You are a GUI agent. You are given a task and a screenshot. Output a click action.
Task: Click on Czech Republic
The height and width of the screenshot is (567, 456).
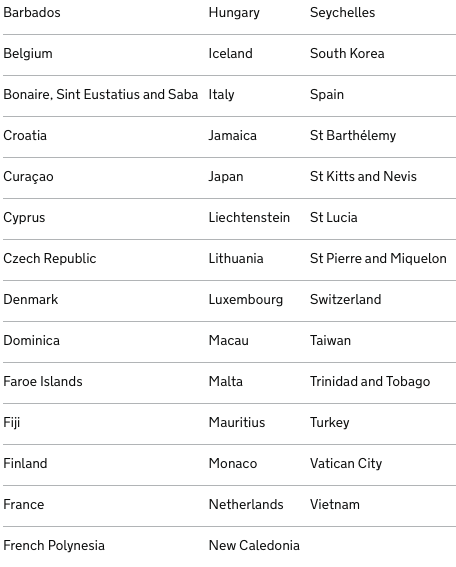(50, 259)
